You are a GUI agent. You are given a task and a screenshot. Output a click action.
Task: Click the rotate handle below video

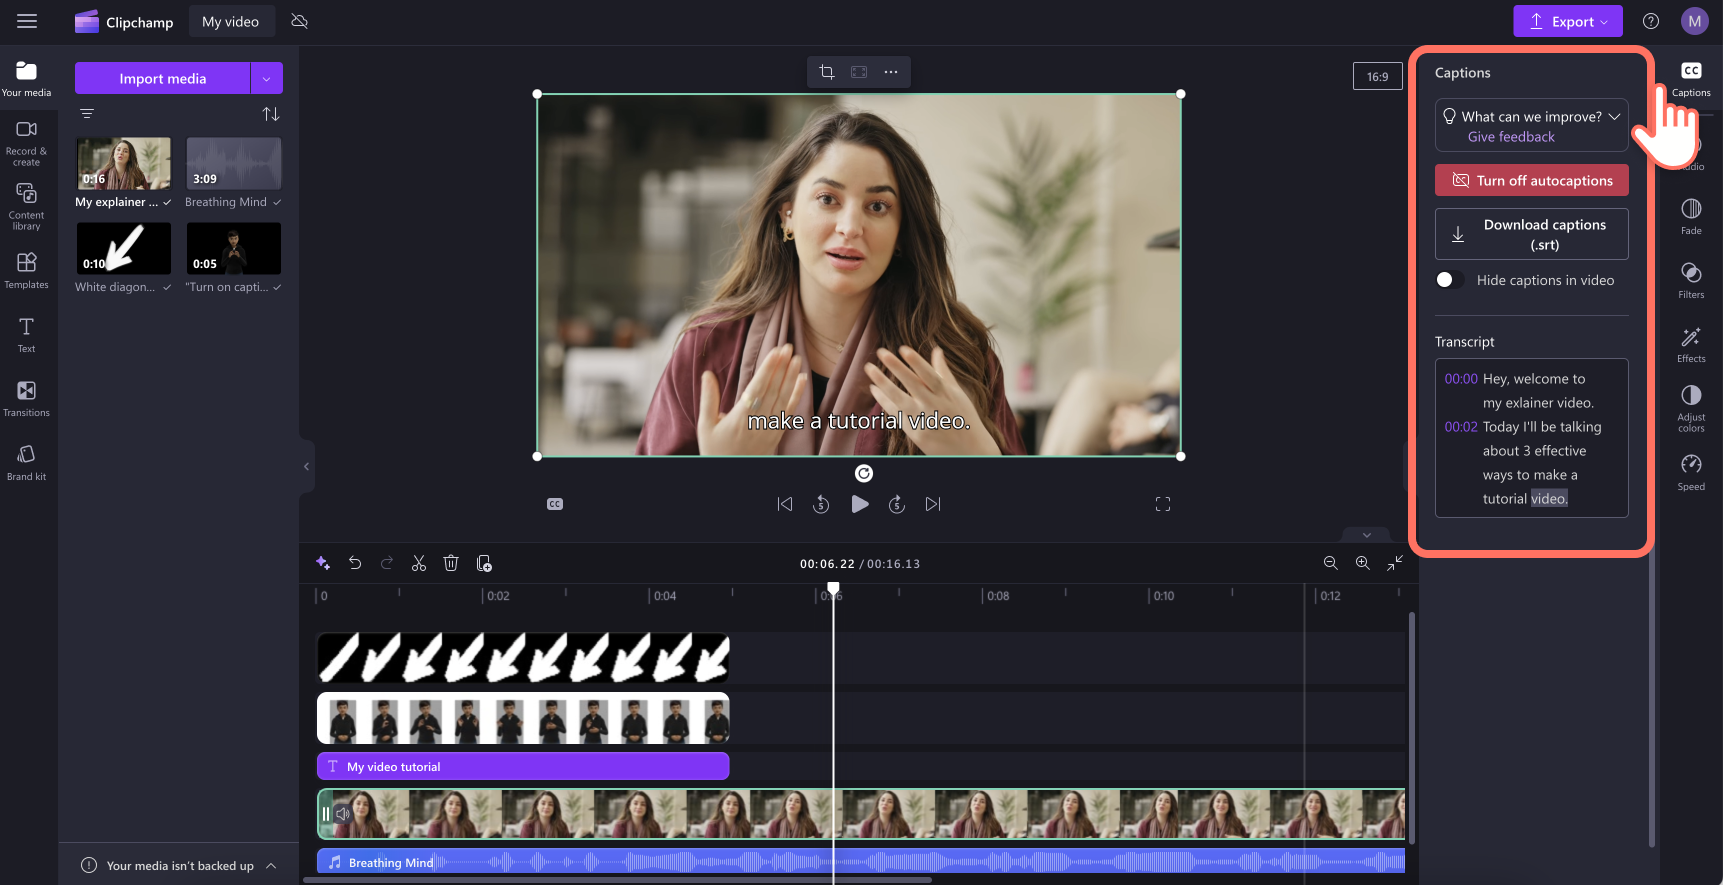click(x=864, y=473)
